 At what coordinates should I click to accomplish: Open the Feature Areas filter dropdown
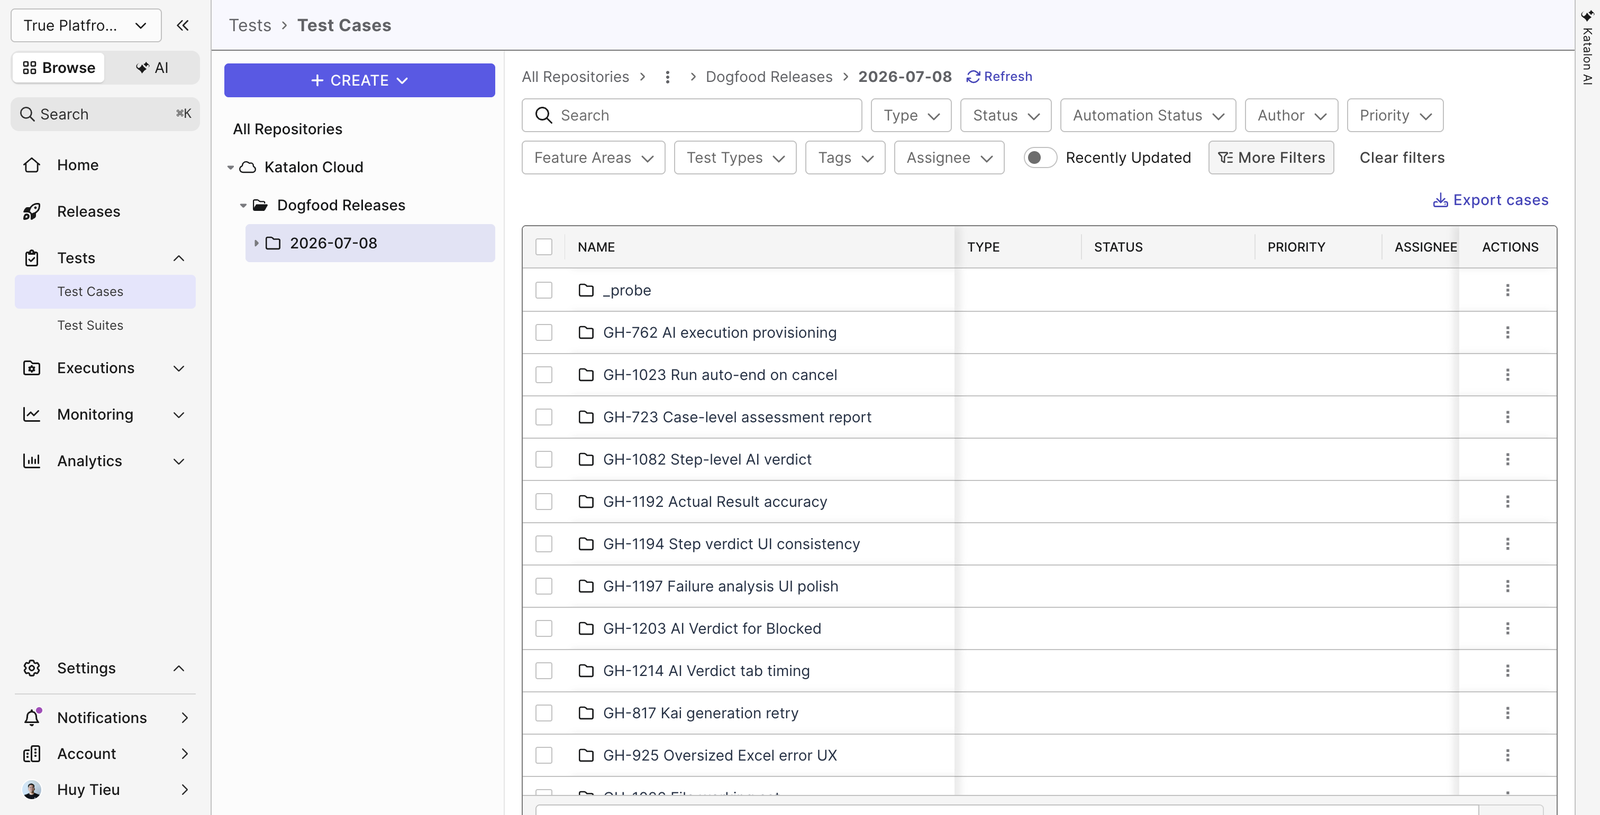[x=593, y=158]
